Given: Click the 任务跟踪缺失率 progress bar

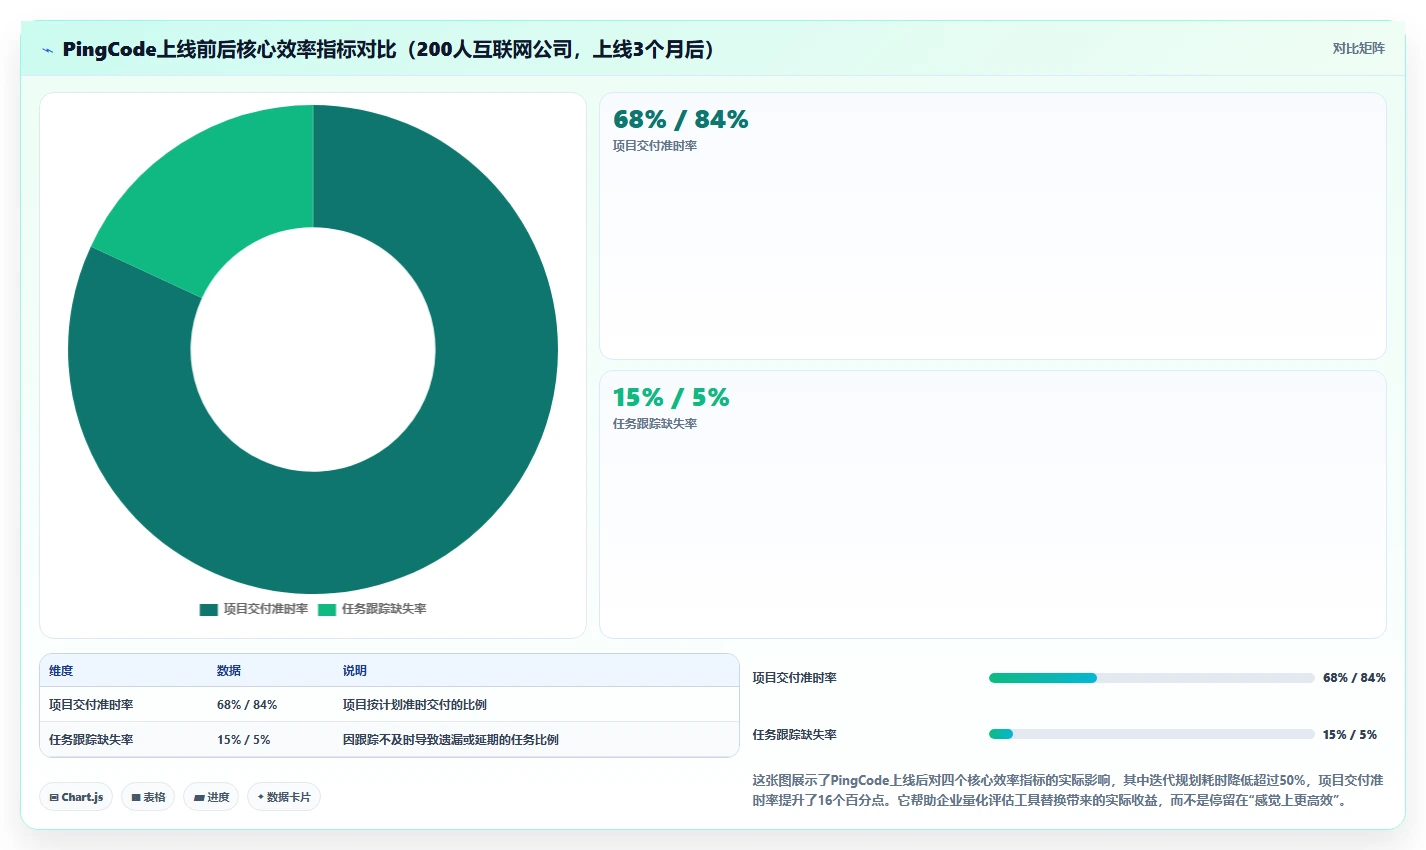Looking at the screenshot, I should pos(1151,734).
